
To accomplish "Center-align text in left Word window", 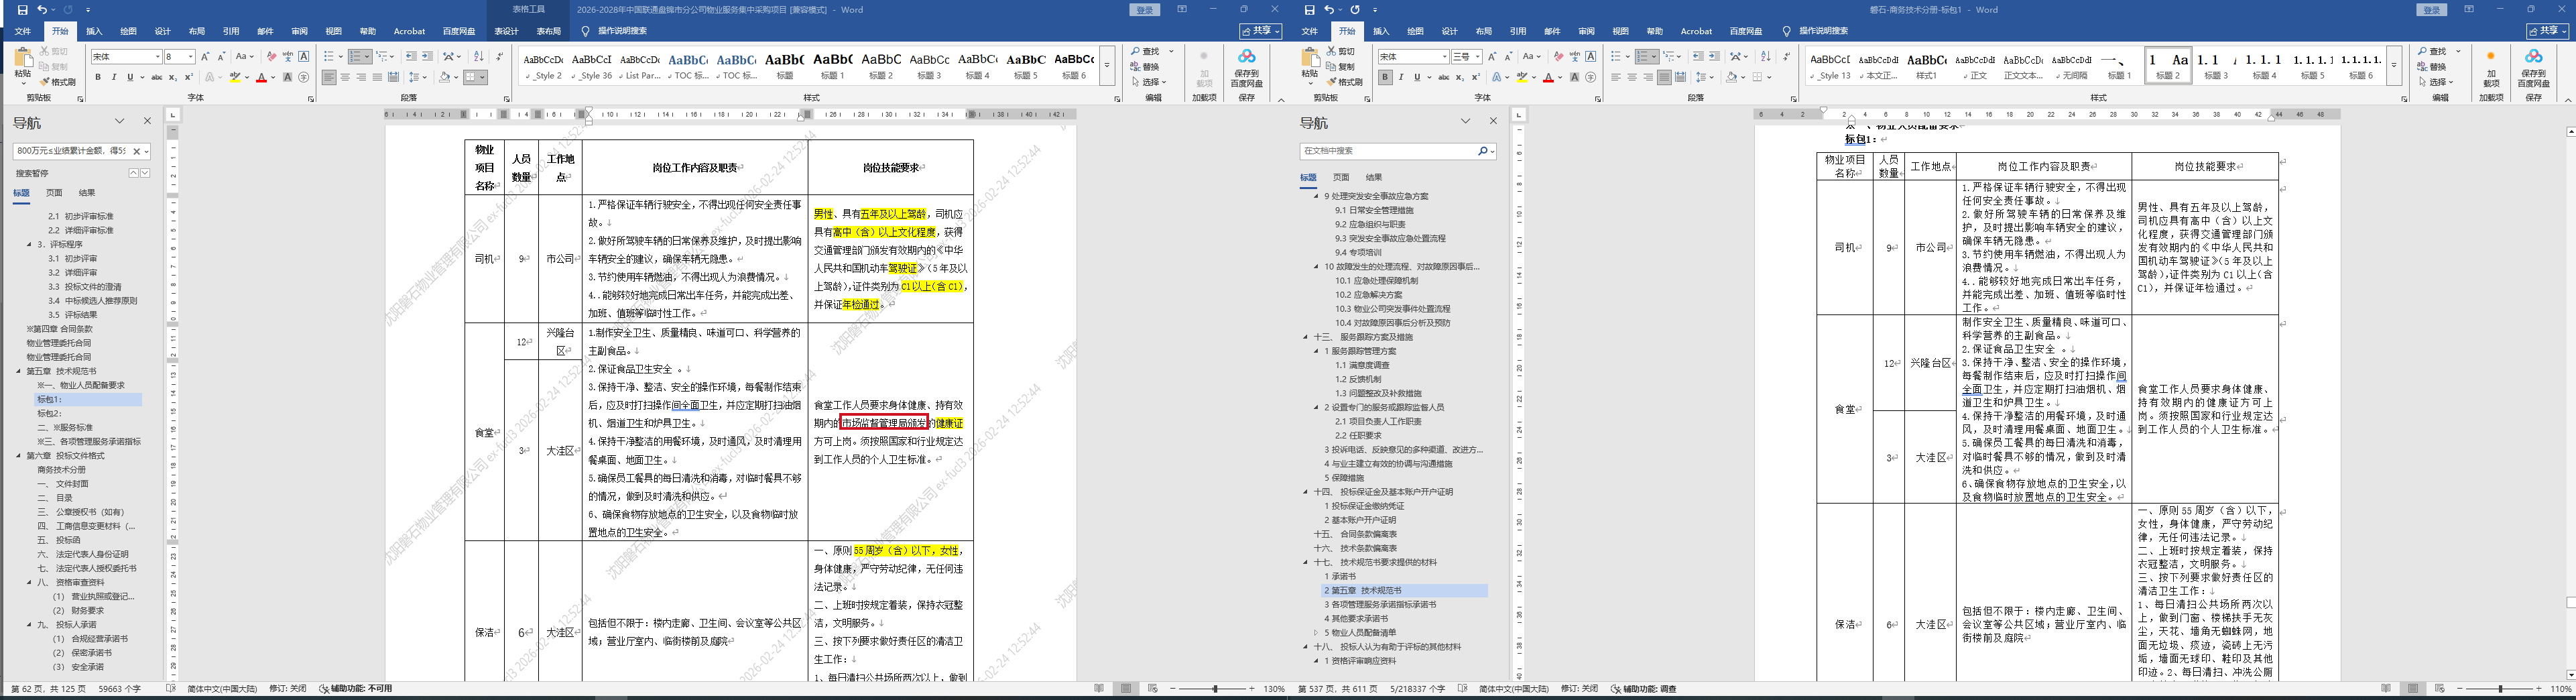I will pyautogui.click(x=345, y=77).
